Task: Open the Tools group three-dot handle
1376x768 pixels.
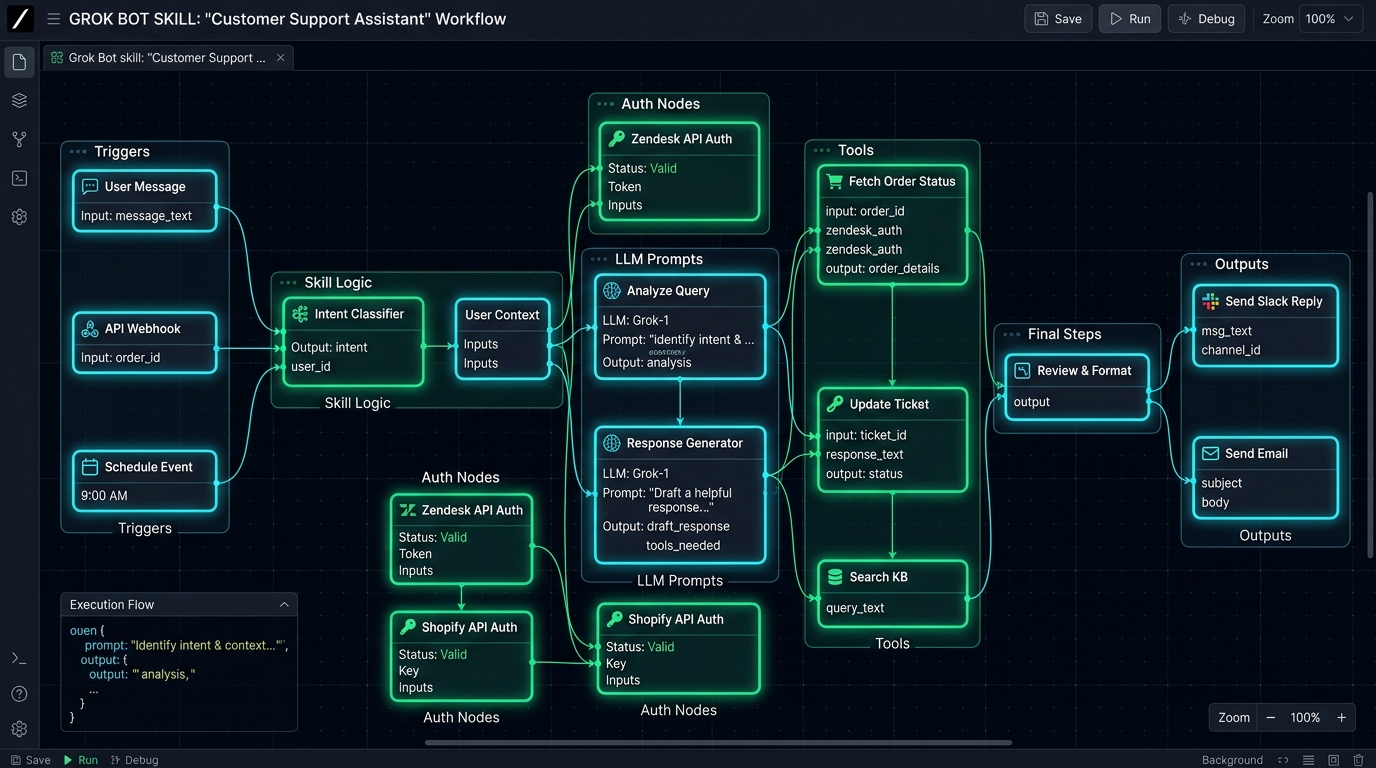Action: coord(822,151)
